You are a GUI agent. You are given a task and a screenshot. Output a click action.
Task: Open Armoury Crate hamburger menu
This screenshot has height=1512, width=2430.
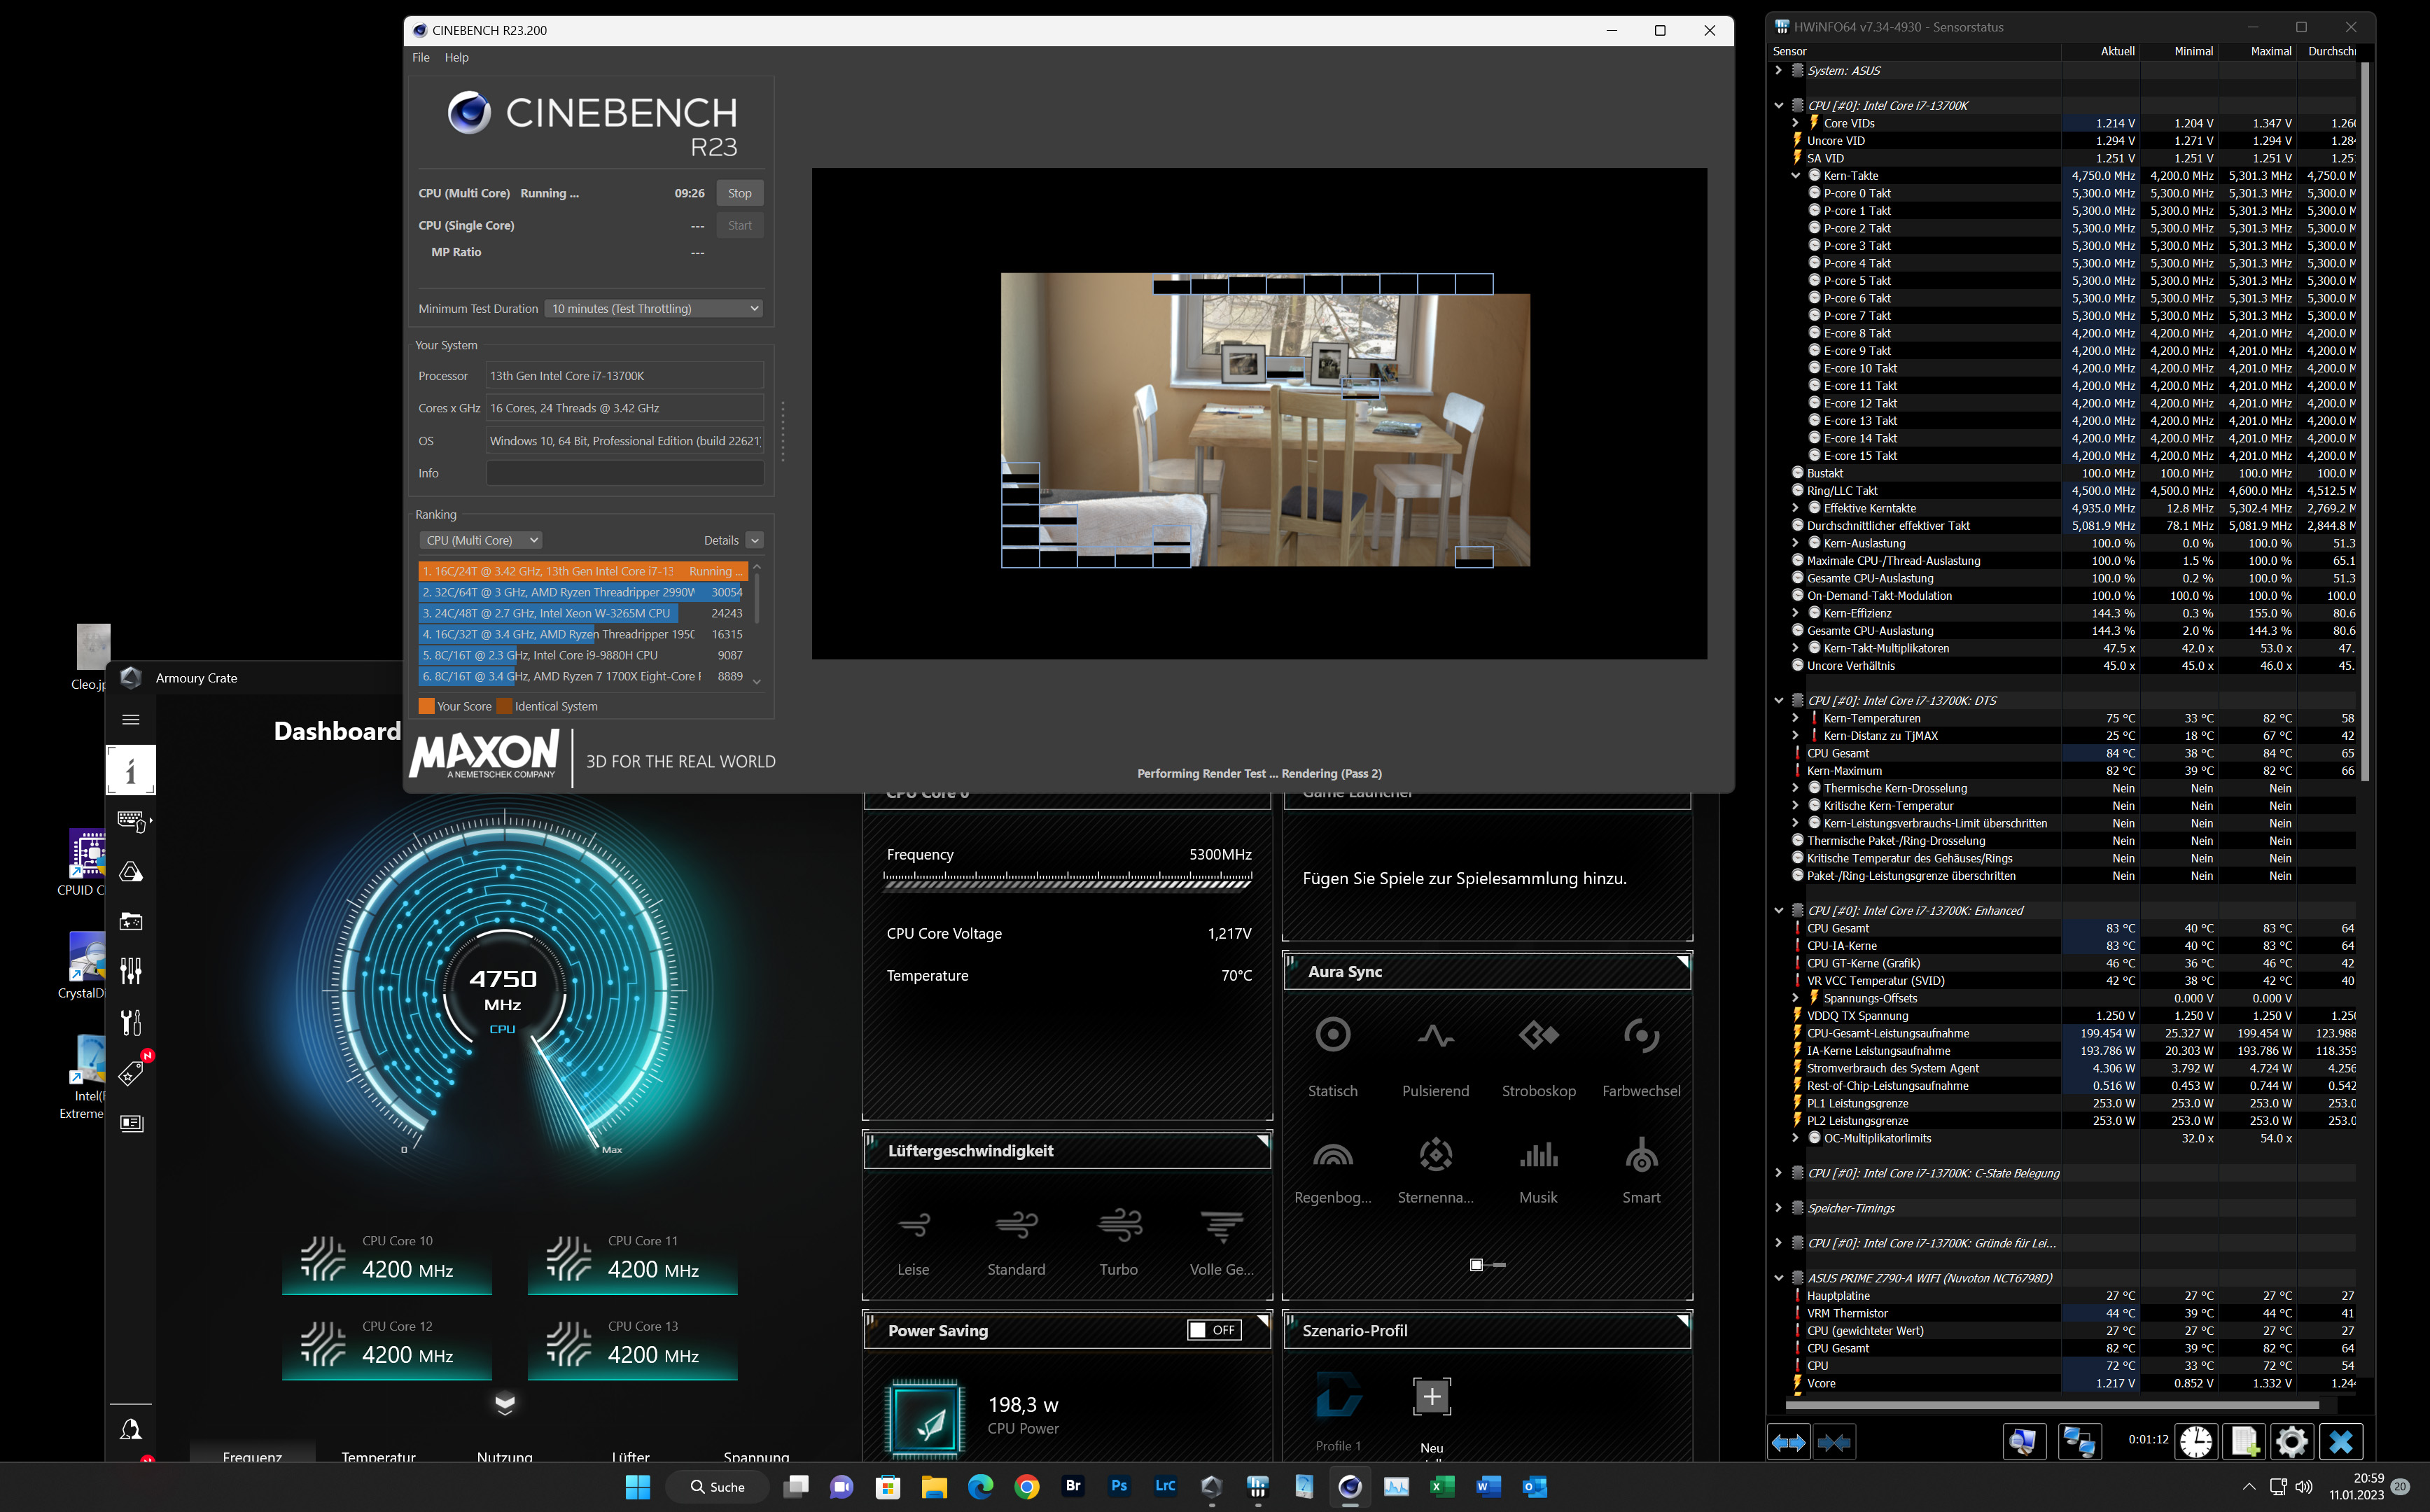point(131,720)
